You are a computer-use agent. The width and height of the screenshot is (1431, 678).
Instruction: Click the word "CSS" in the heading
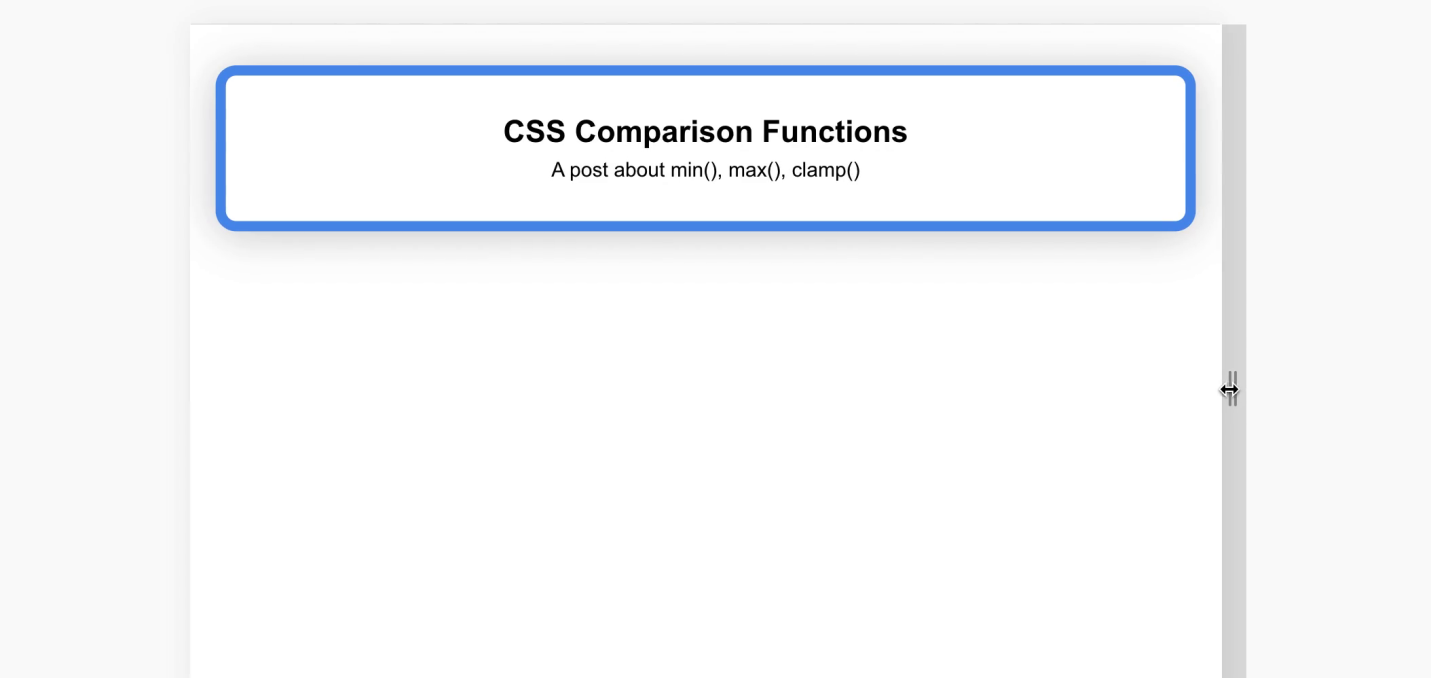point(534,132)
